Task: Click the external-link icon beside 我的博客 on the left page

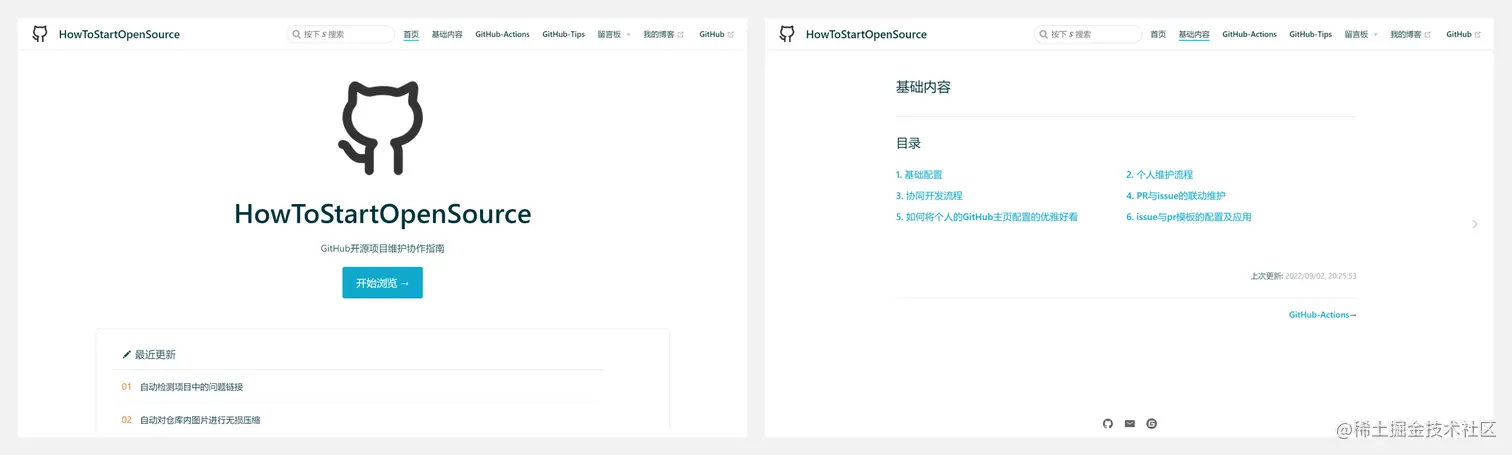Action: pos(681,34)
